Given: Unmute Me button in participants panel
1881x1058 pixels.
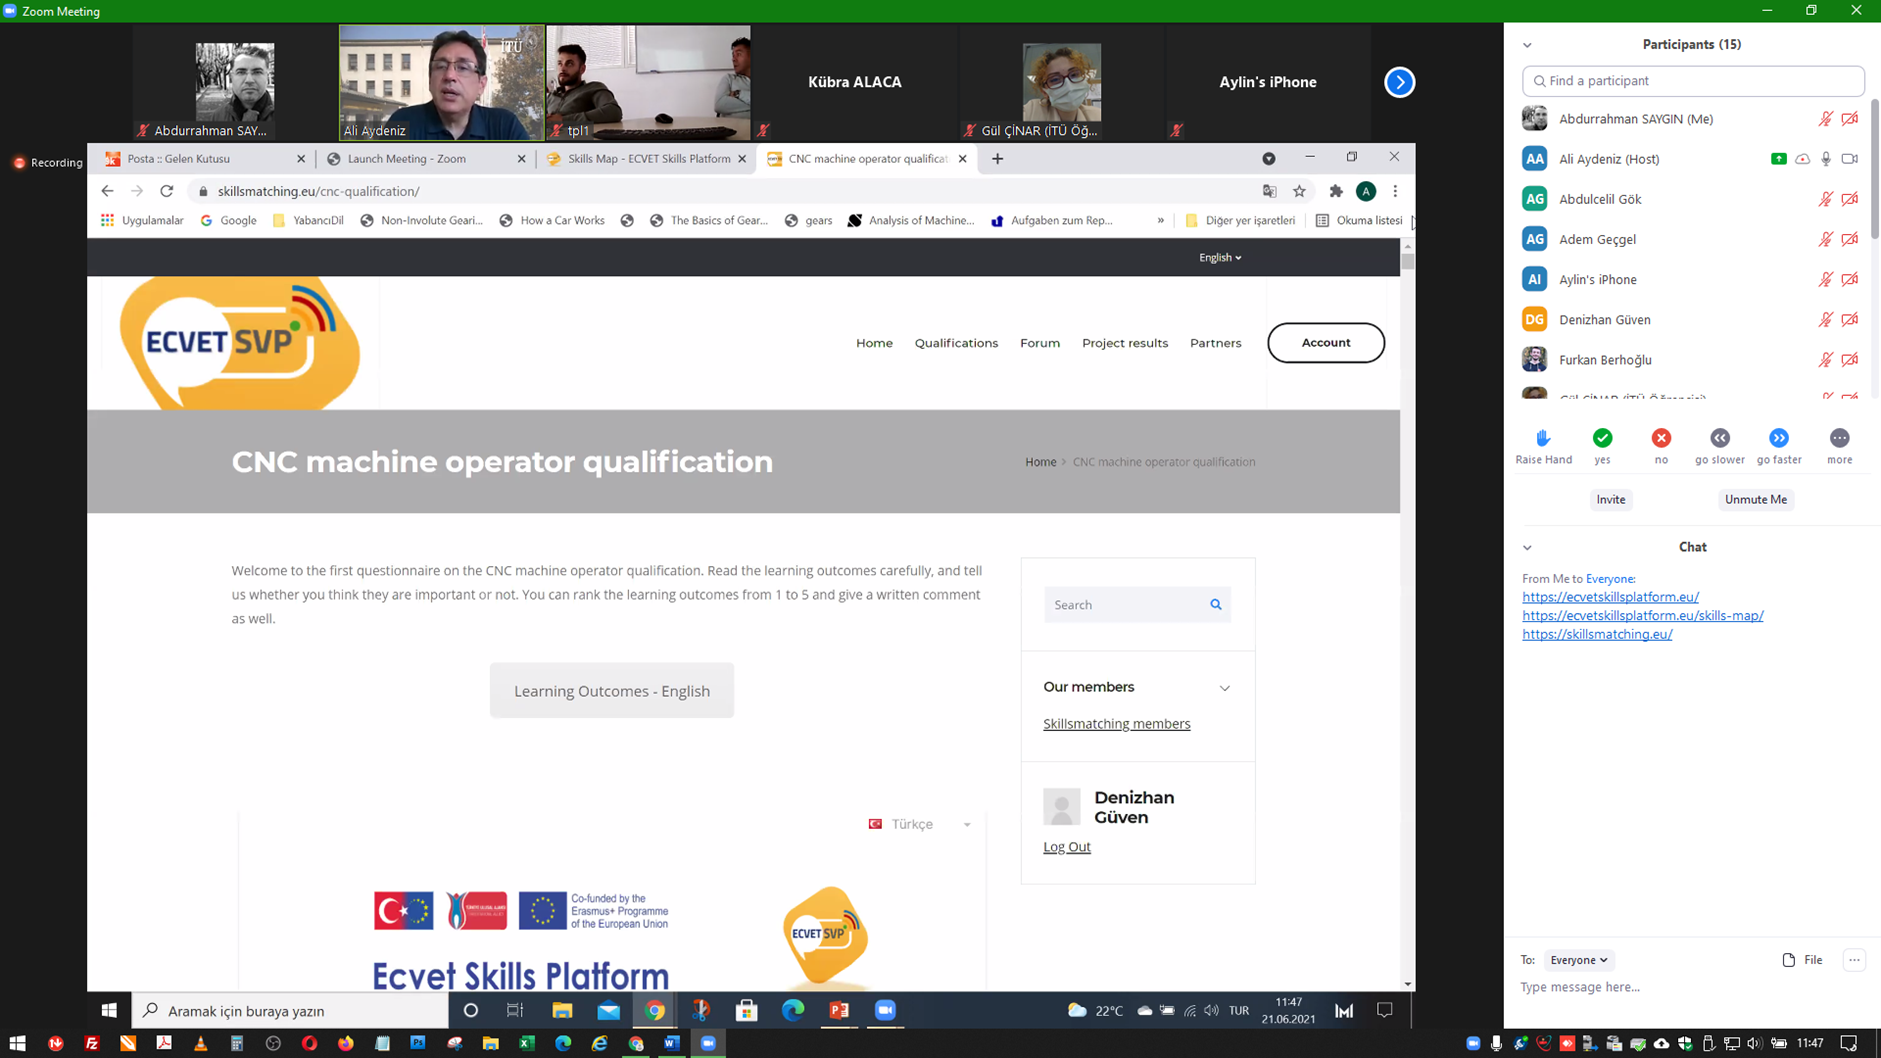Looking at the screenshot, I should [x=1755, y=500].
